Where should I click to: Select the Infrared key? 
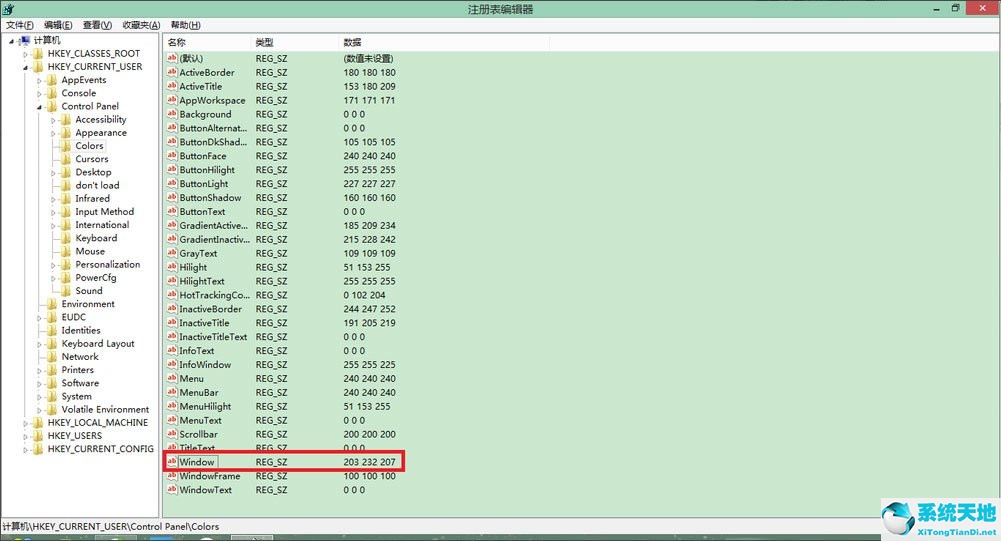pyautogui.click(x=93, y=199)
